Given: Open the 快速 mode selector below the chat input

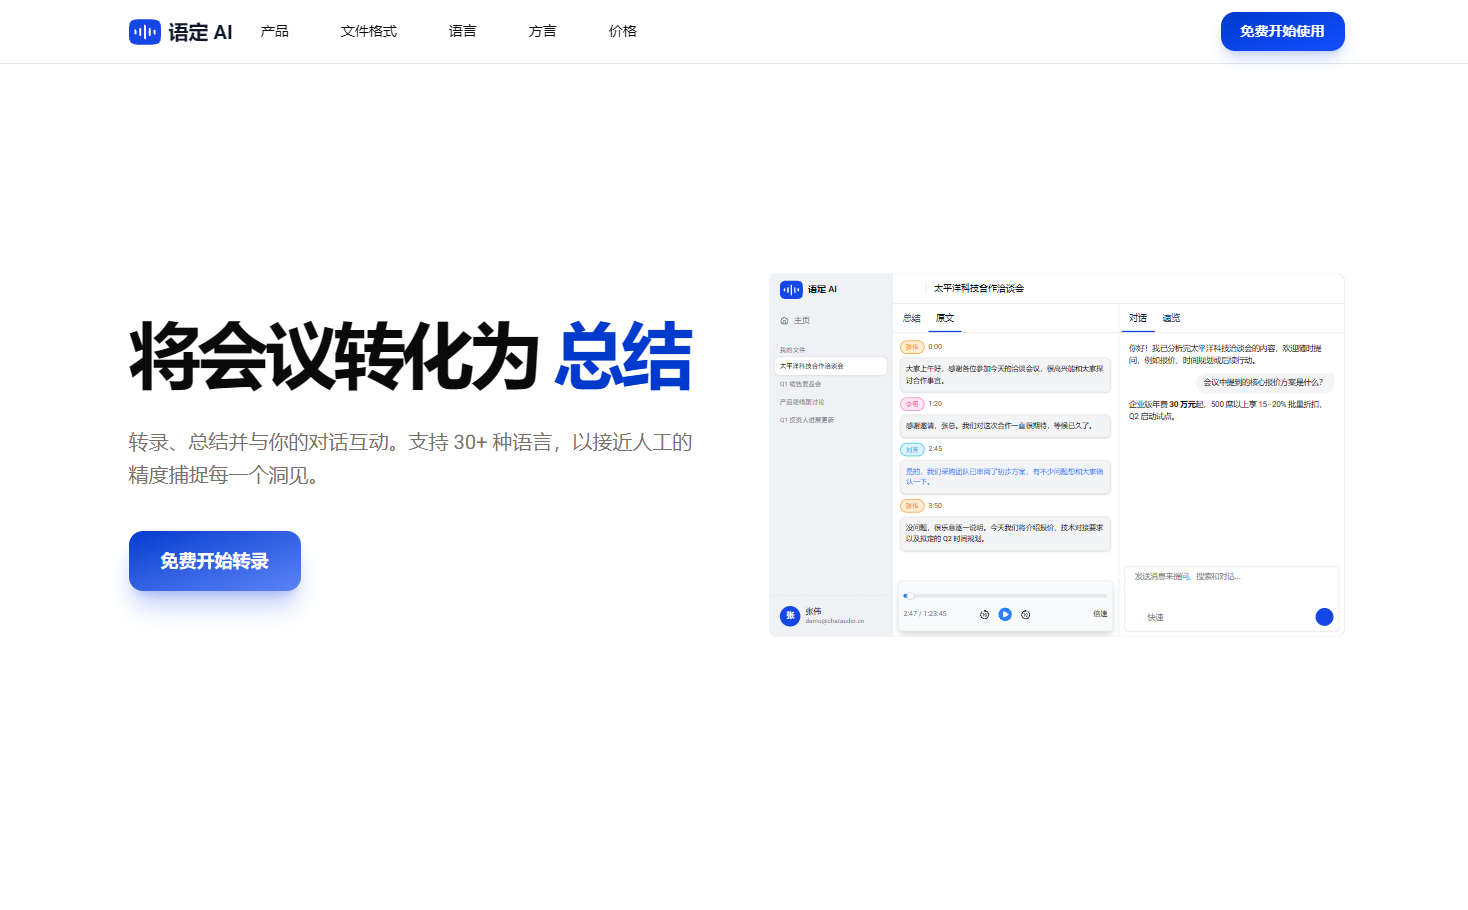Looking at the screenshot, I should tap(1155, 618).
